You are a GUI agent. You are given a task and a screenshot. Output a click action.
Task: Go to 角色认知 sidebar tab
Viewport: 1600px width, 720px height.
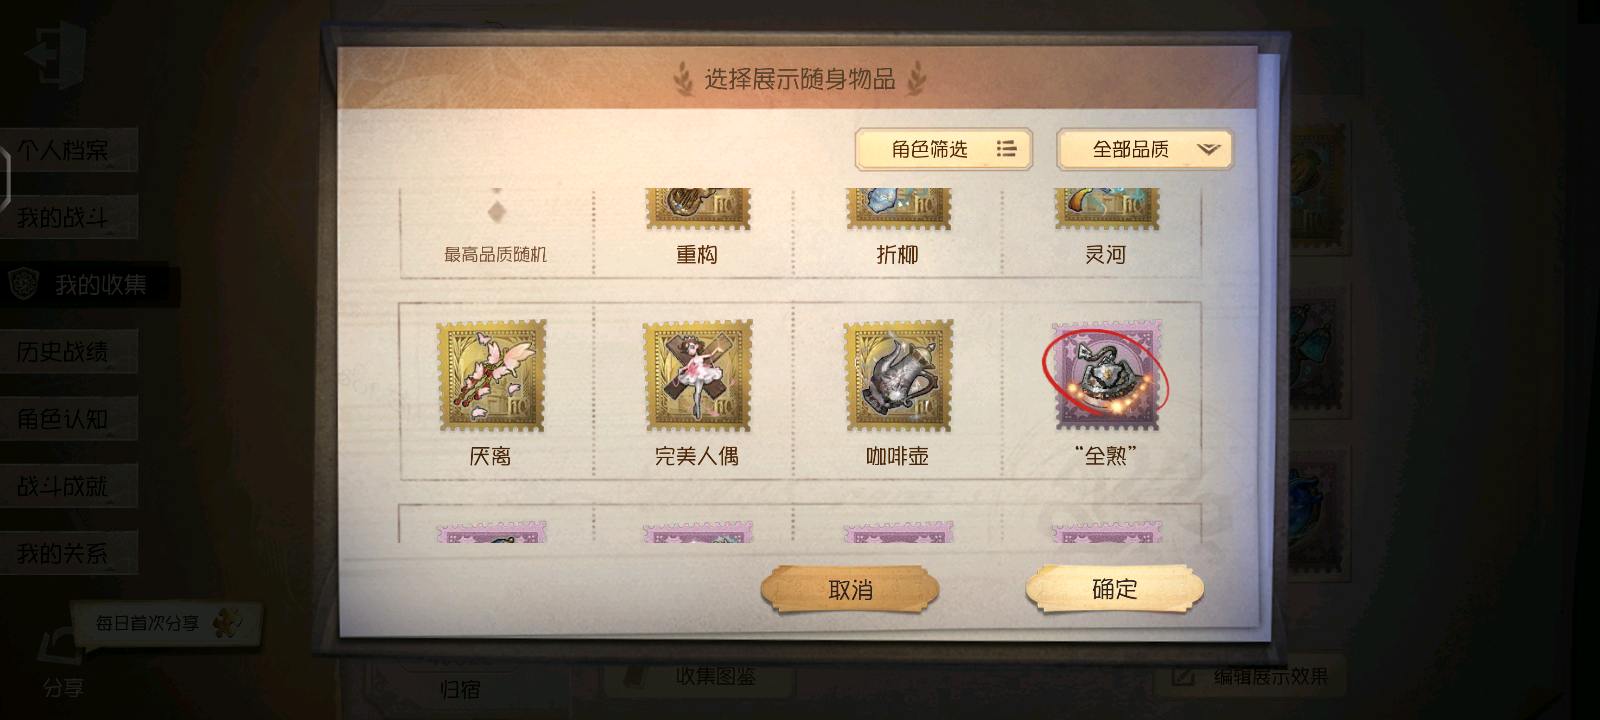68,419
